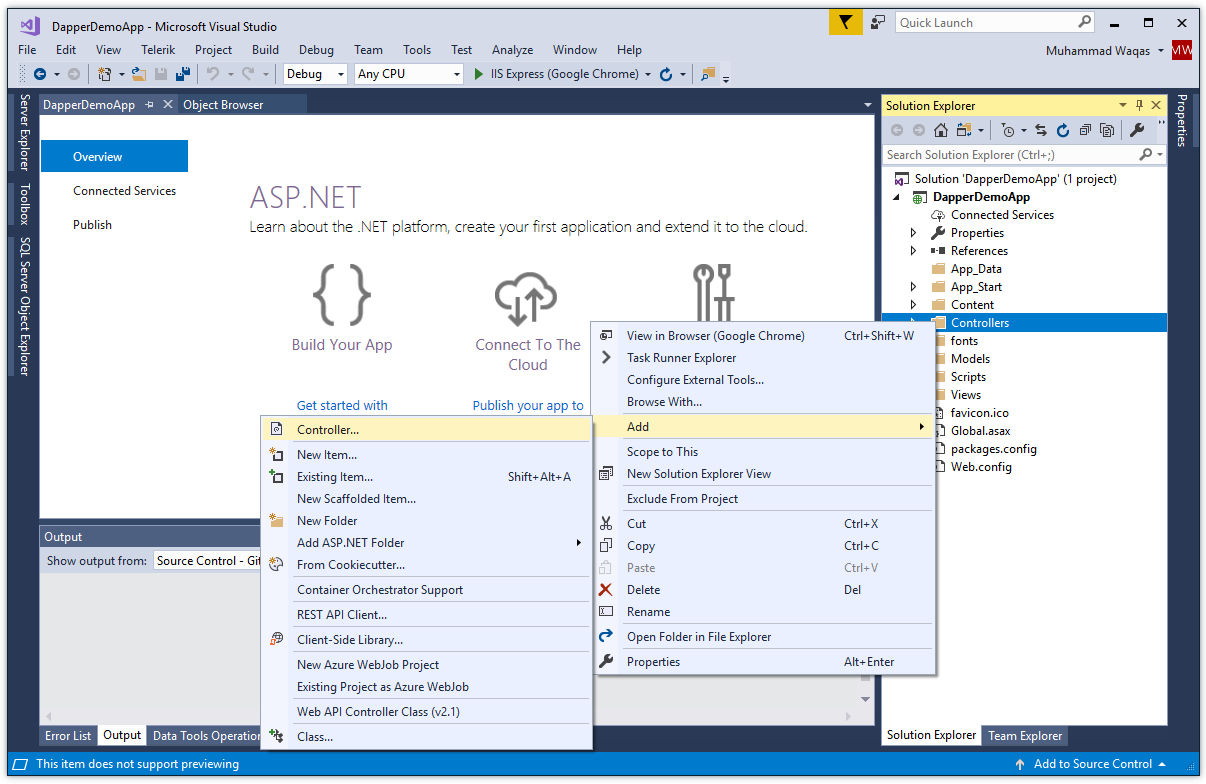This screenshot has width=1206, height=784.
Task: Start debugging with the green play arrow
Action: tap(480, 74)
